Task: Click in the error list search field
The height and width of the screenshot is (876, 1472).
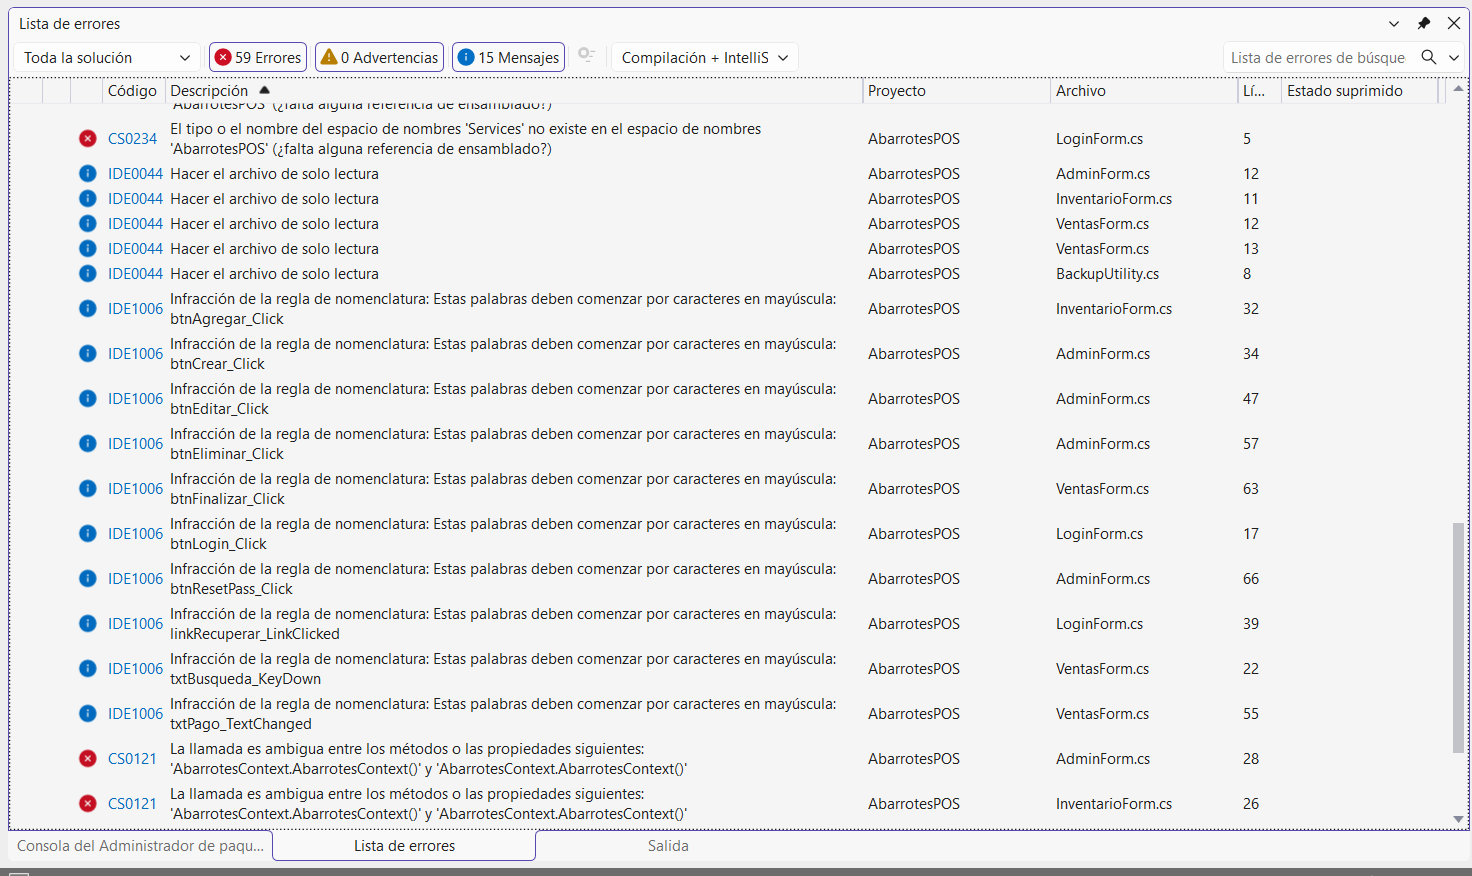Action: coord(1317,58)
